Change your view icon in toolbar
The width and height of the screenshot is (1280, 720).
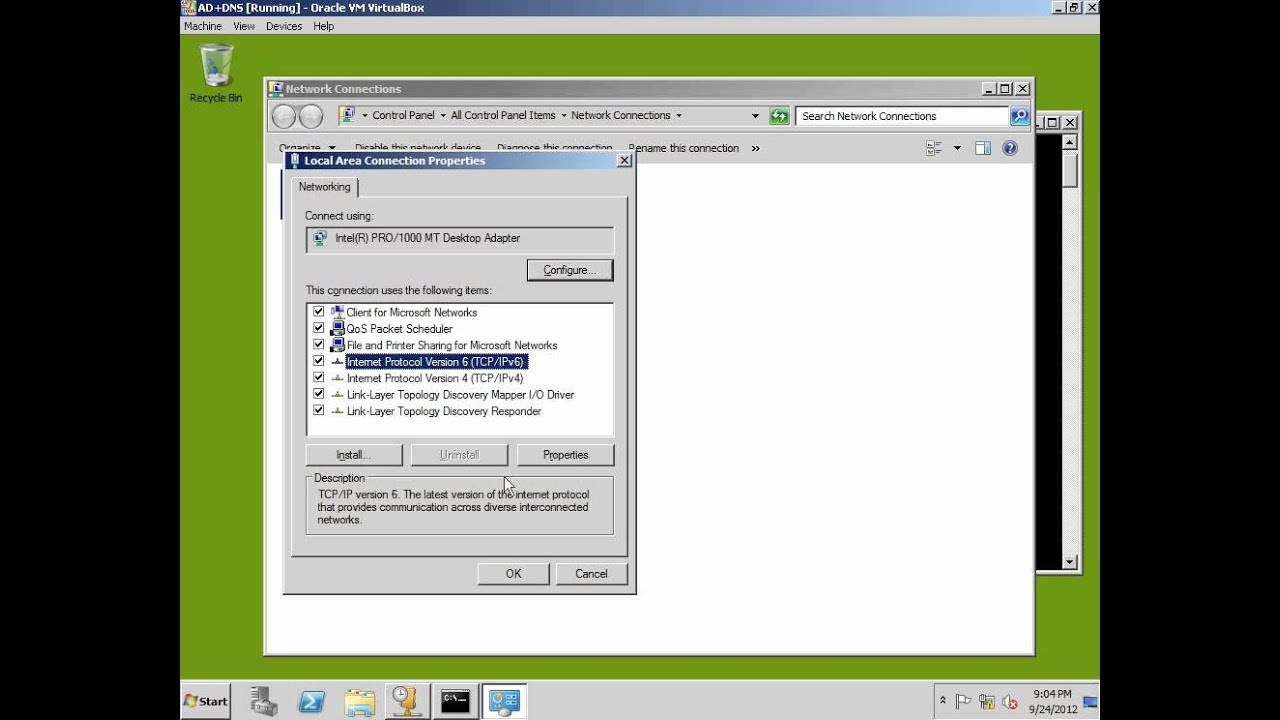935,148
